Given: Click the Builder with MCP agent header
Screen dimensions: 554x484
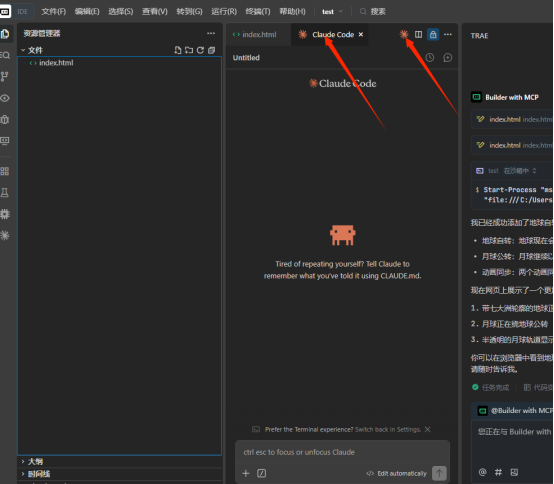Looking at the screenshot, I should tap(505, 97).
